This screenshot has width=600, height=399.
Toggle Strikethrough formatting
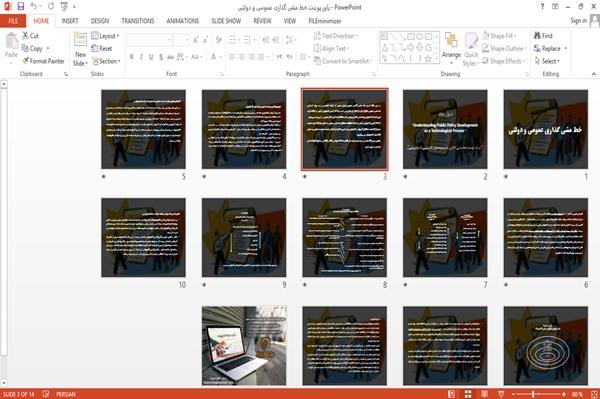click(x=170, y=57)
